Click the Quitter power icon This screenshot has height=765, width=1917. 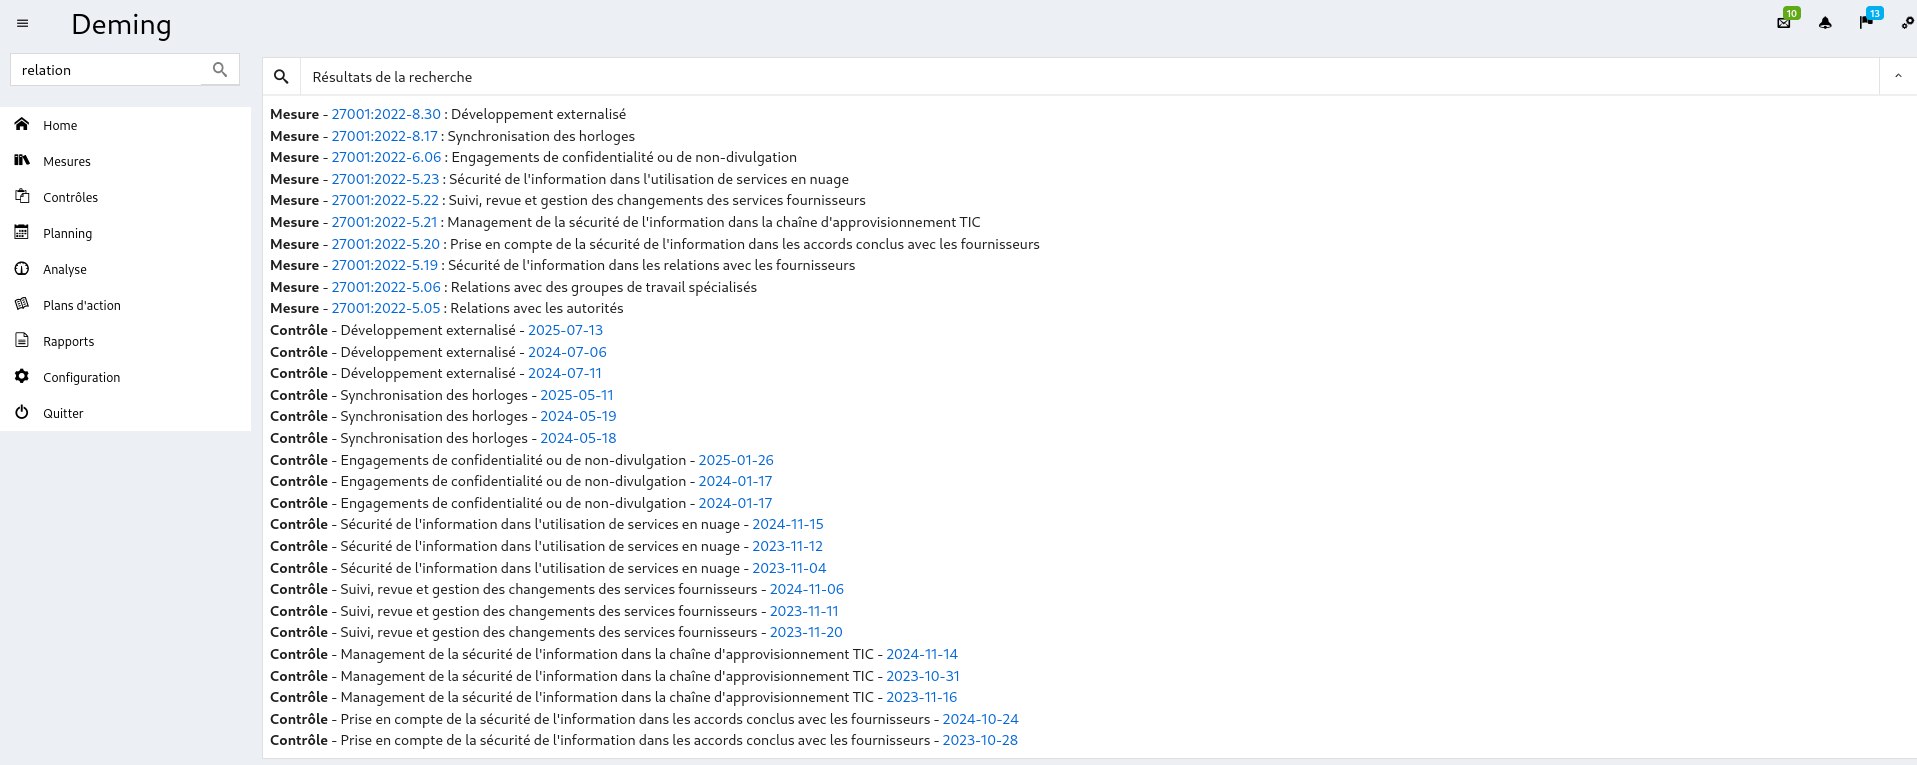[x=22, y=412]
